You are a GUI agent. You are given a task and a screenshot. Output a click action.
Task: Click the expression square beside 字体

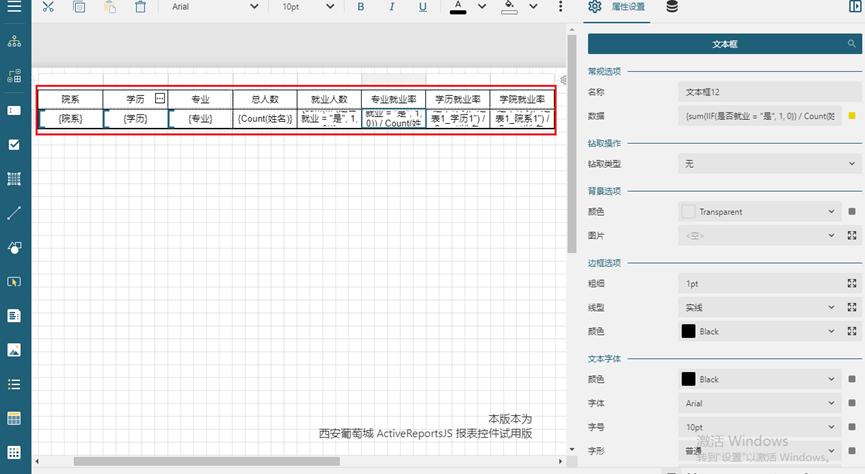pyautogui.click(x=852, y=403)
